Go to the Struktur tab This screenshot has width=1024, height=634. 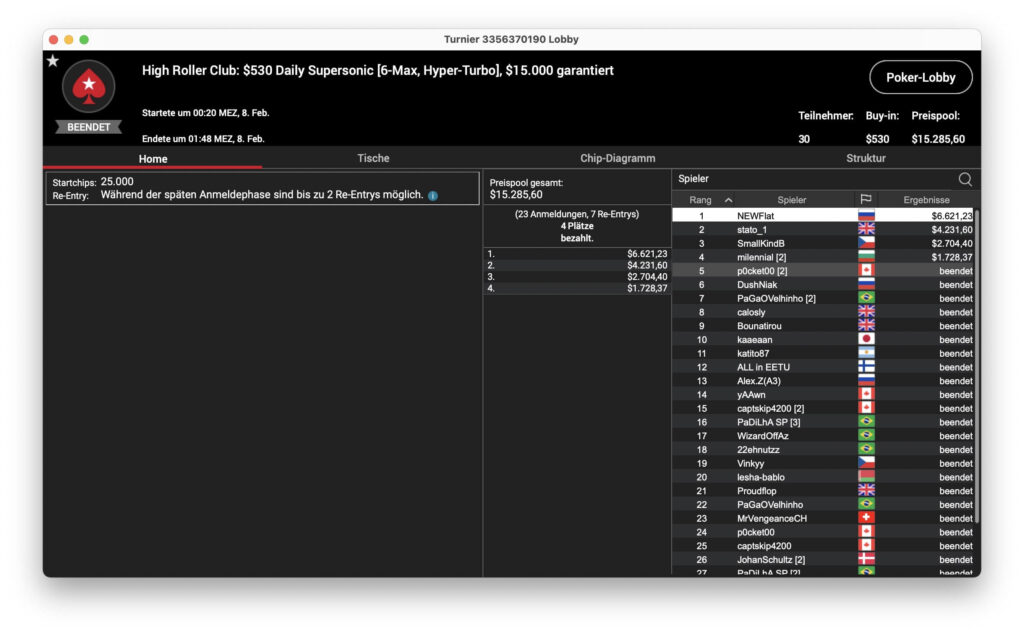[865, 158]
